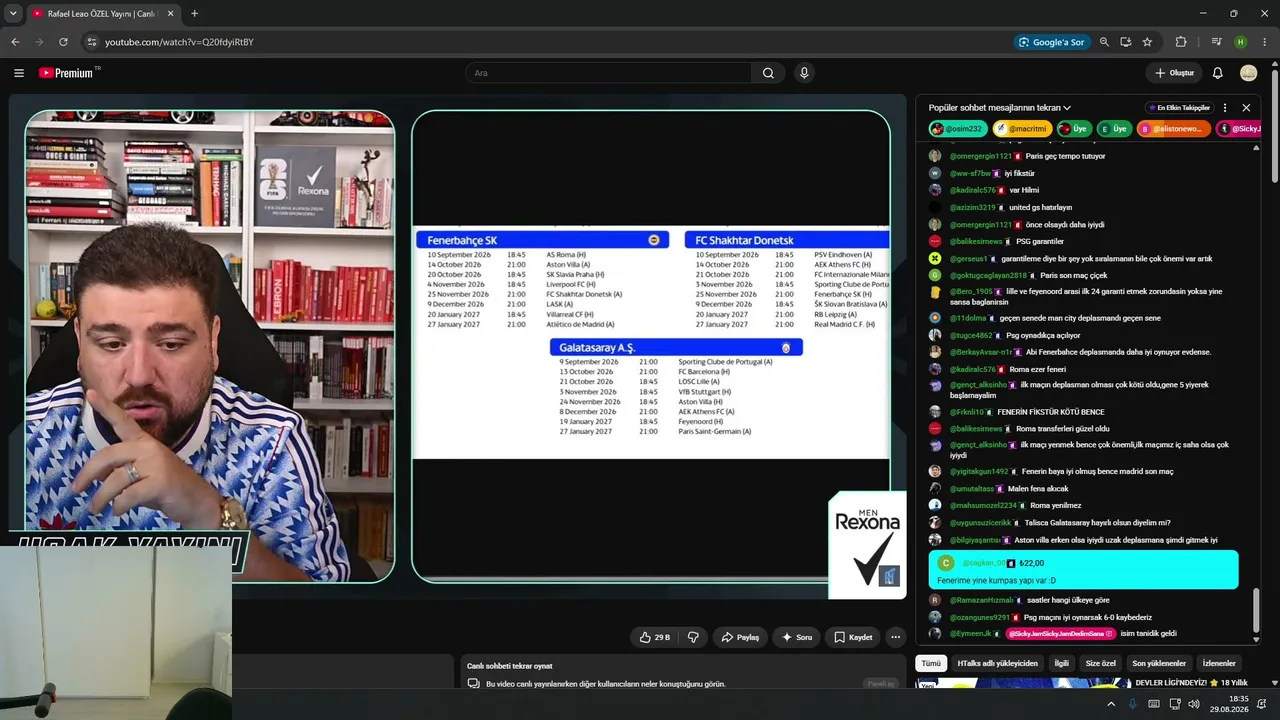1280x720 pixels.
Task: Focus the YouTube search field Ara
Action: click(608, 73)
